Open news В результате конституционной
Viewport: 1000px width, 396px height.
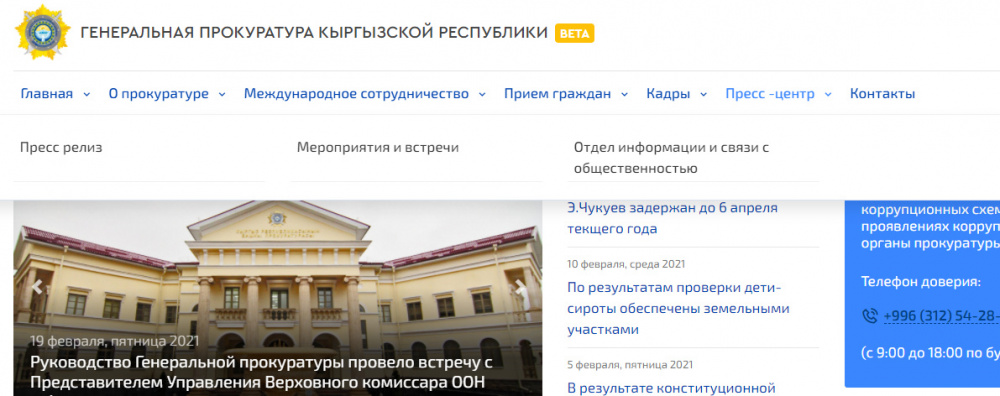coord(671,388)
